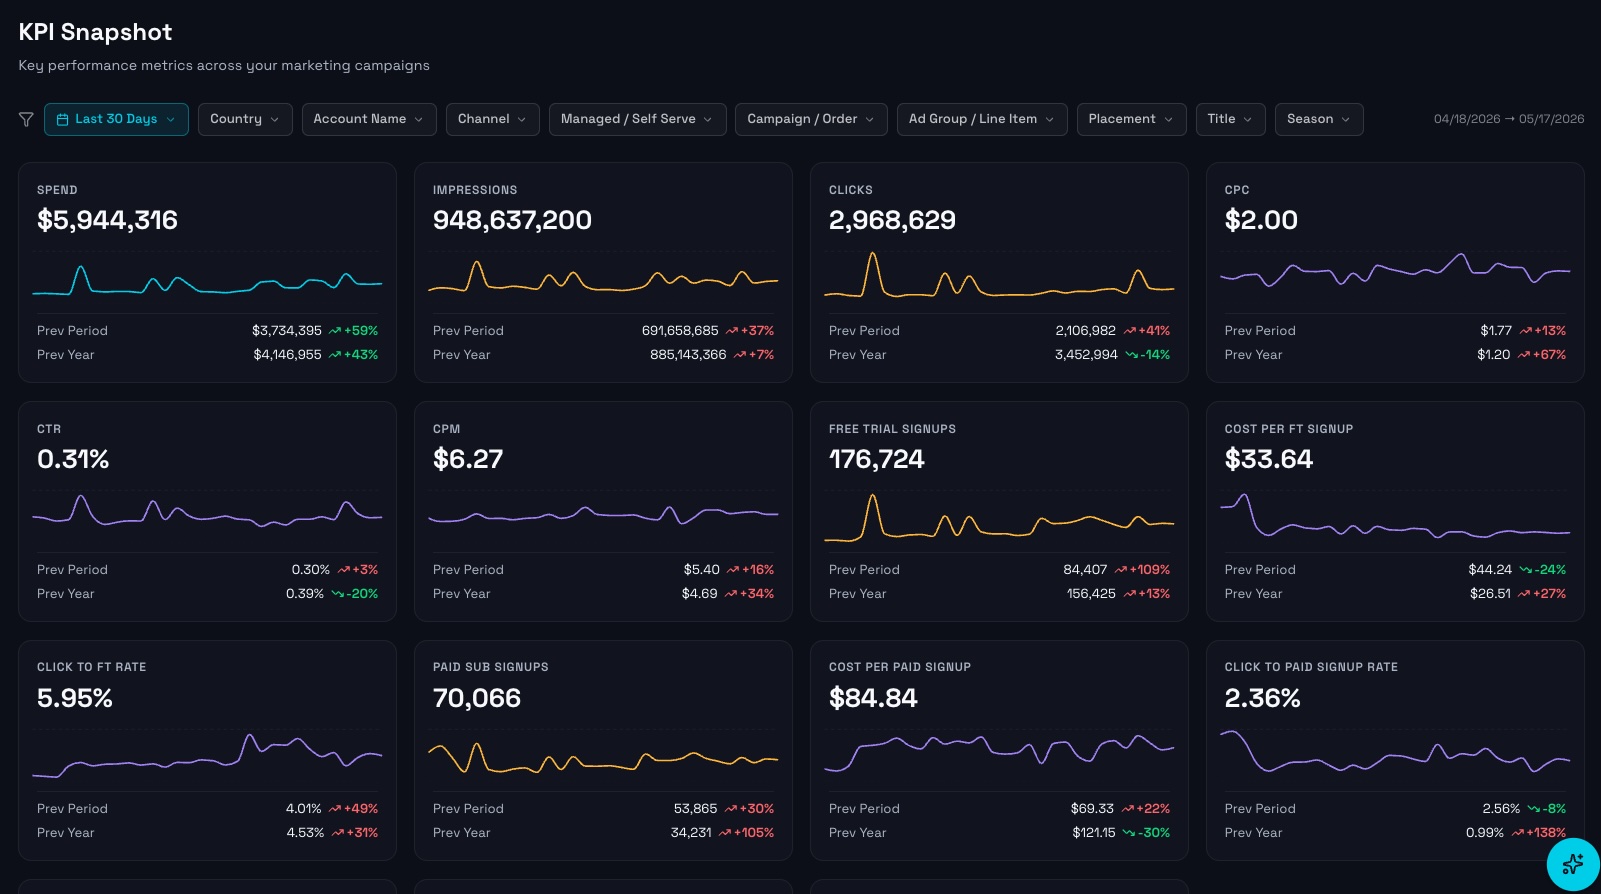1601x894 pixels.
Task: Click the 2,968,629 clicks value
Action: (892, 220)
